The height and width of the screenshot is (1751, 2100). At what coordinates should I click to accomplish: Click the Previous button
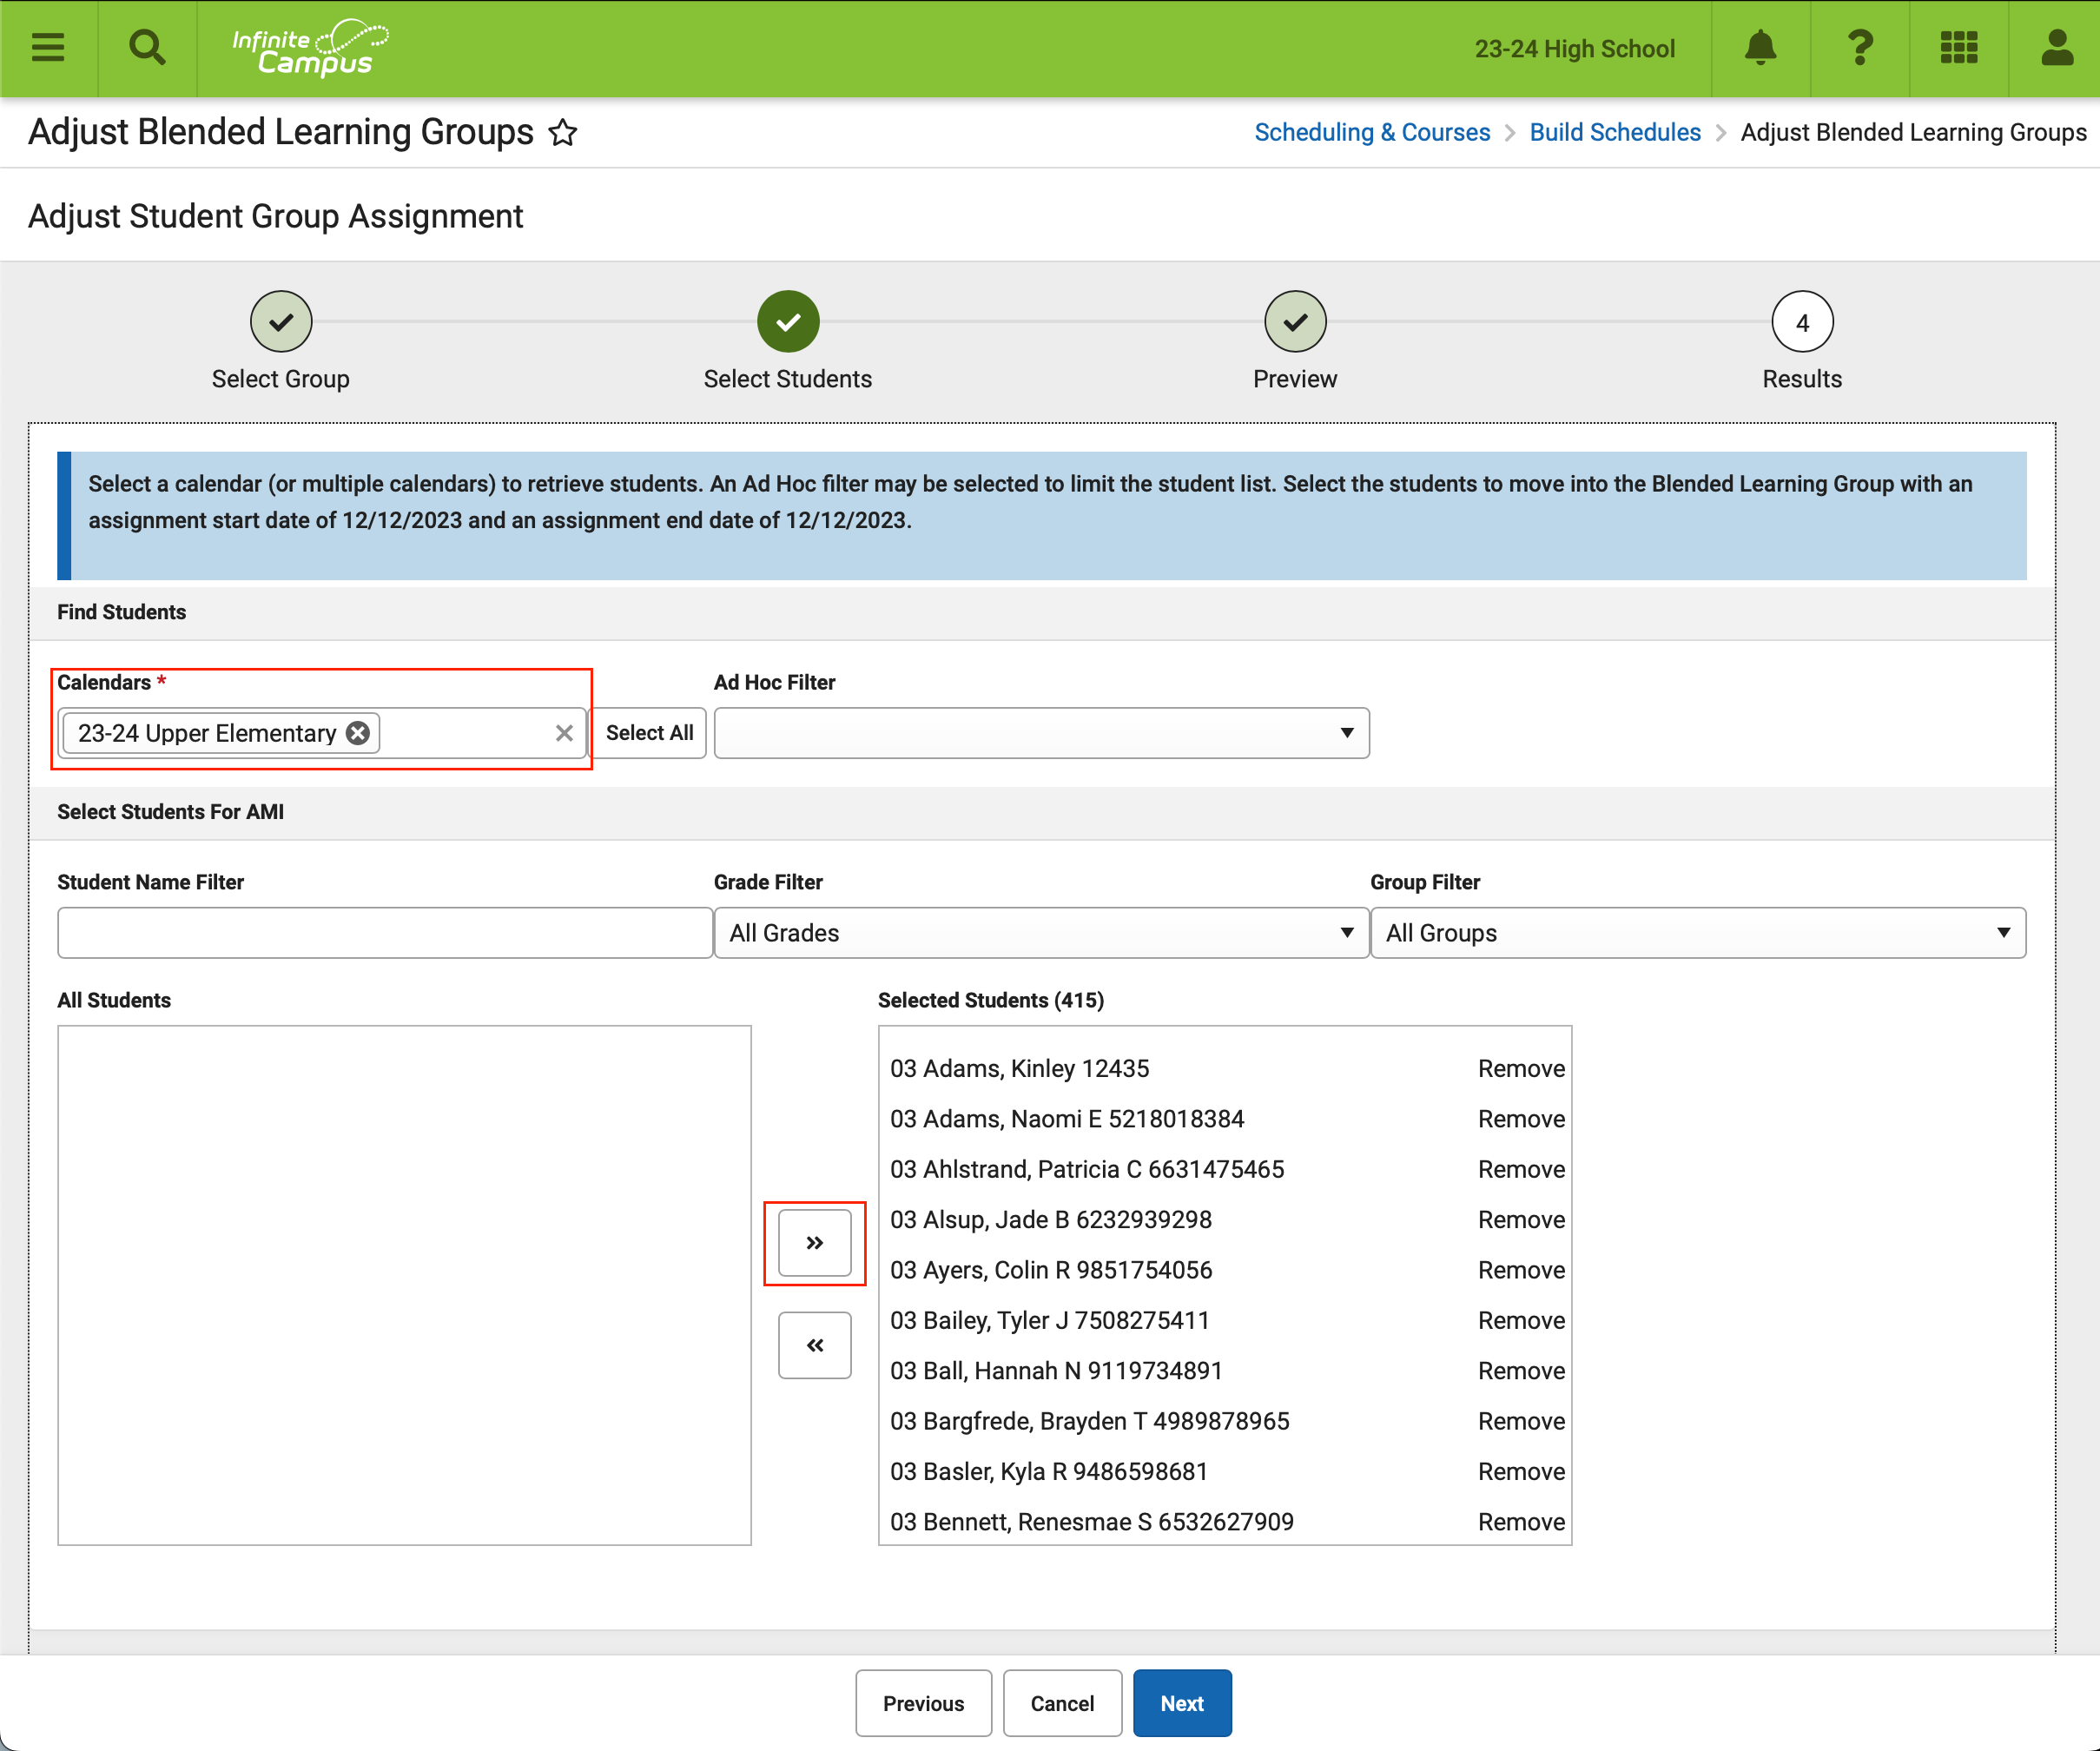[x=923, y=1703]
